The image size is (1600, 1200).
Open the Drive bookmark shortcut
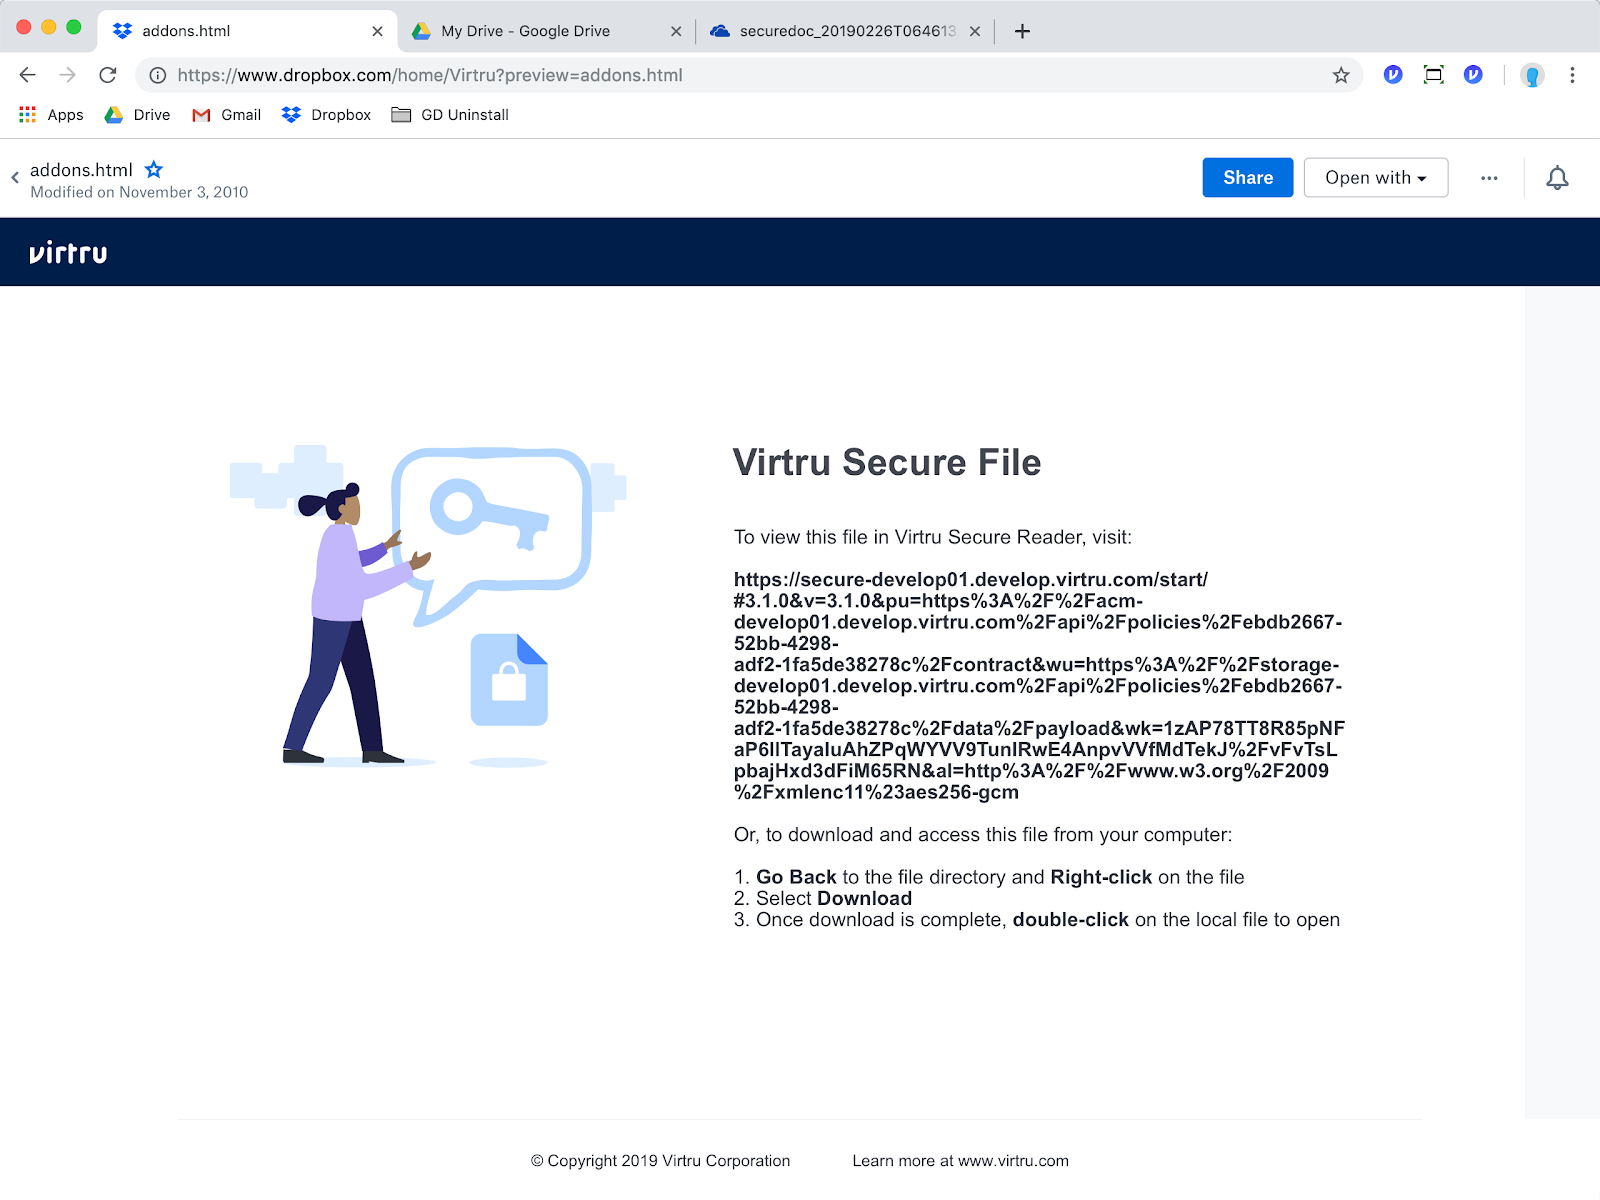137,114
